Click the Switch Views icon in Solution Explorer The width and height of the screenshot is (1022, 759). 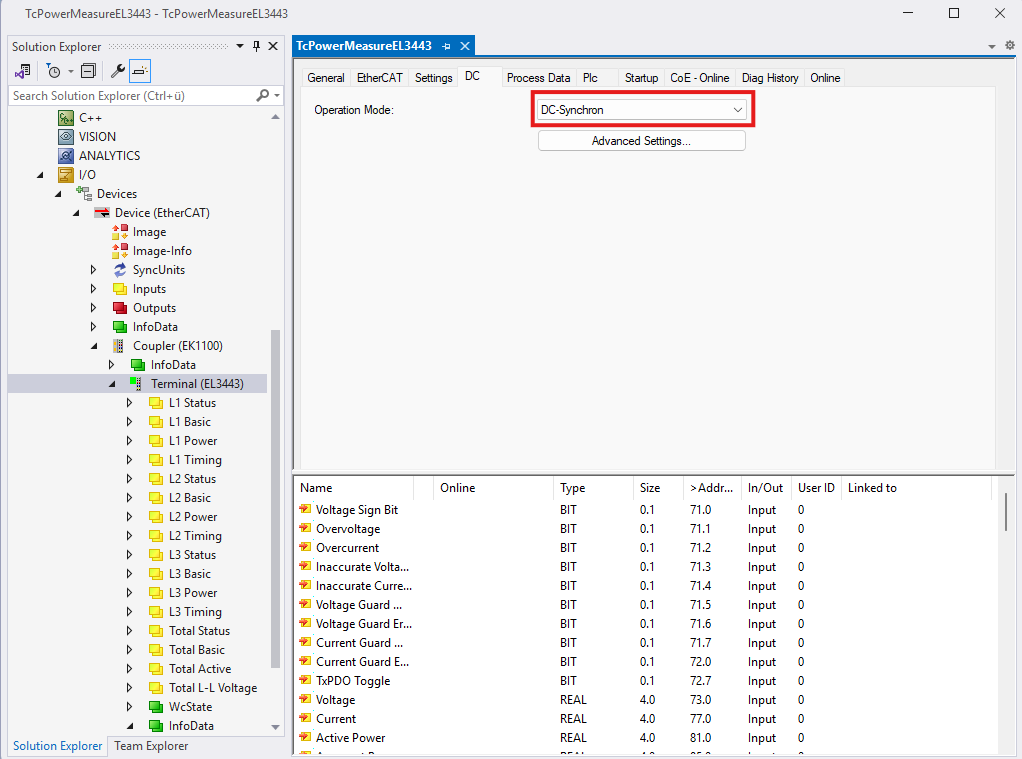(x=22, y=71)
